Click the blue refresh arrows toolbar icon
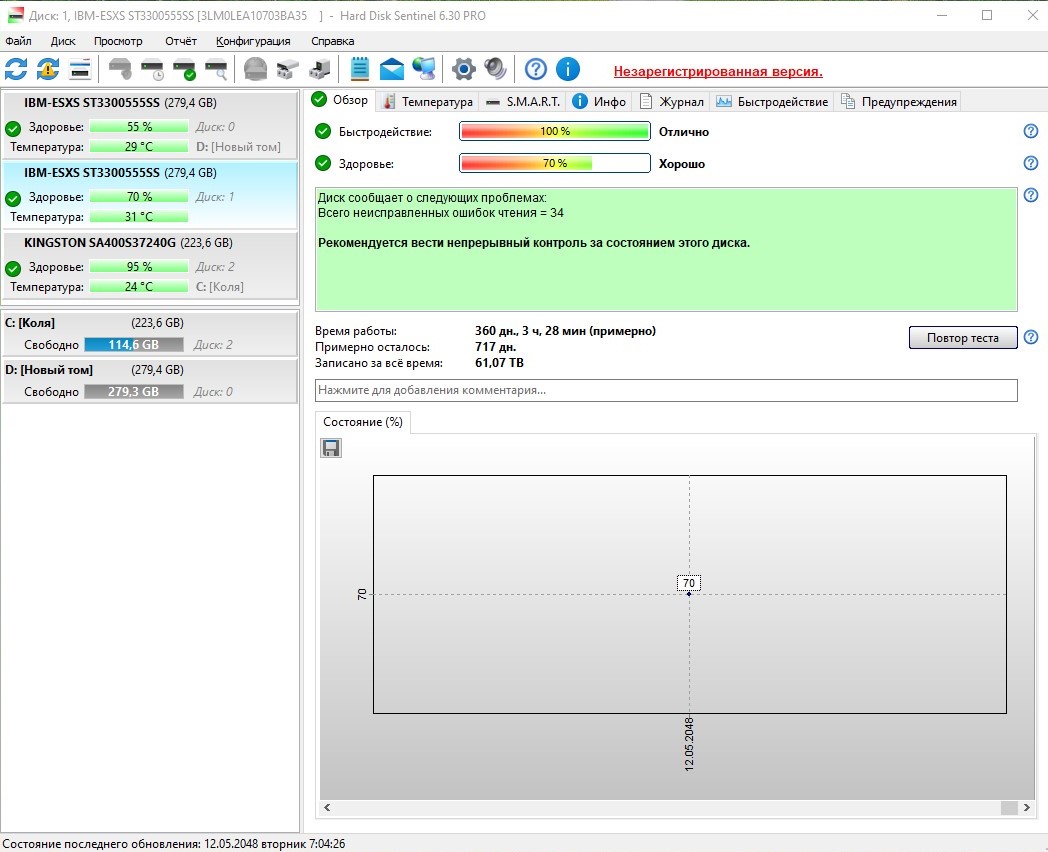This screenshot has height=852, width=1048. point(16,69)
